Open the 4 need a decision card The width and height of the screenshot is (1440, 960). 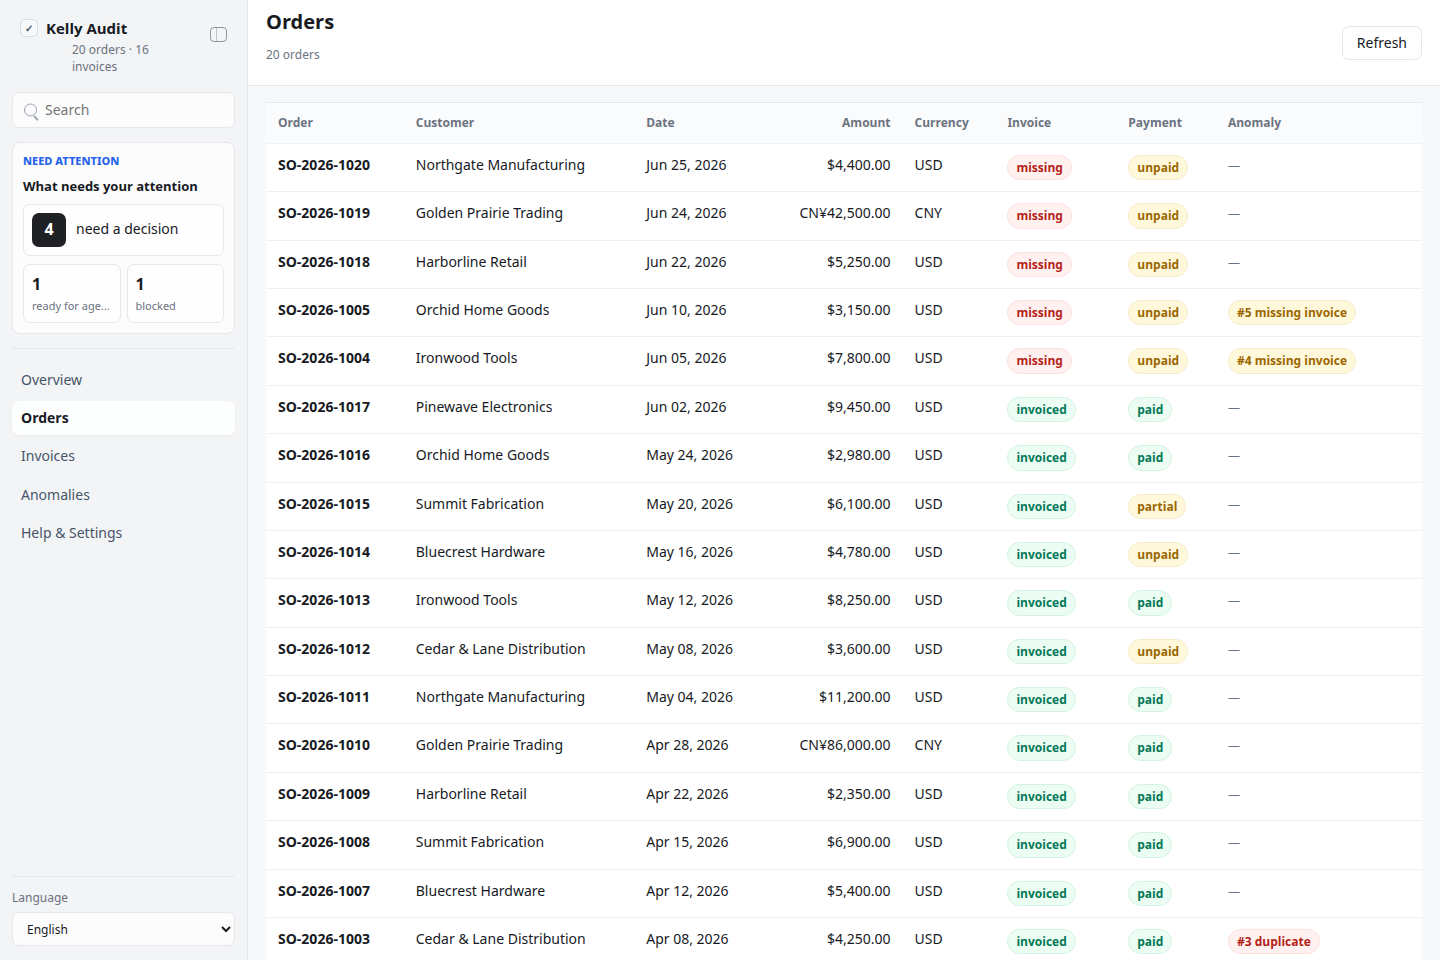coord(123,230)
